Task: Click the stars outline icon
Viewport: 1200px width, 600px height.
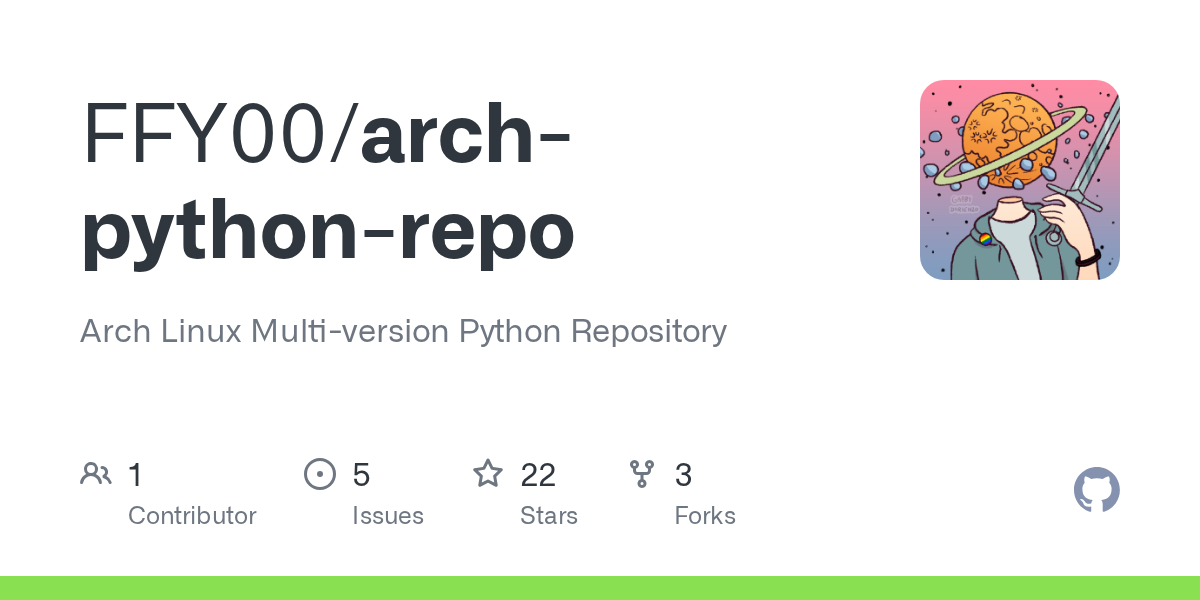Action: coord(488,473)
